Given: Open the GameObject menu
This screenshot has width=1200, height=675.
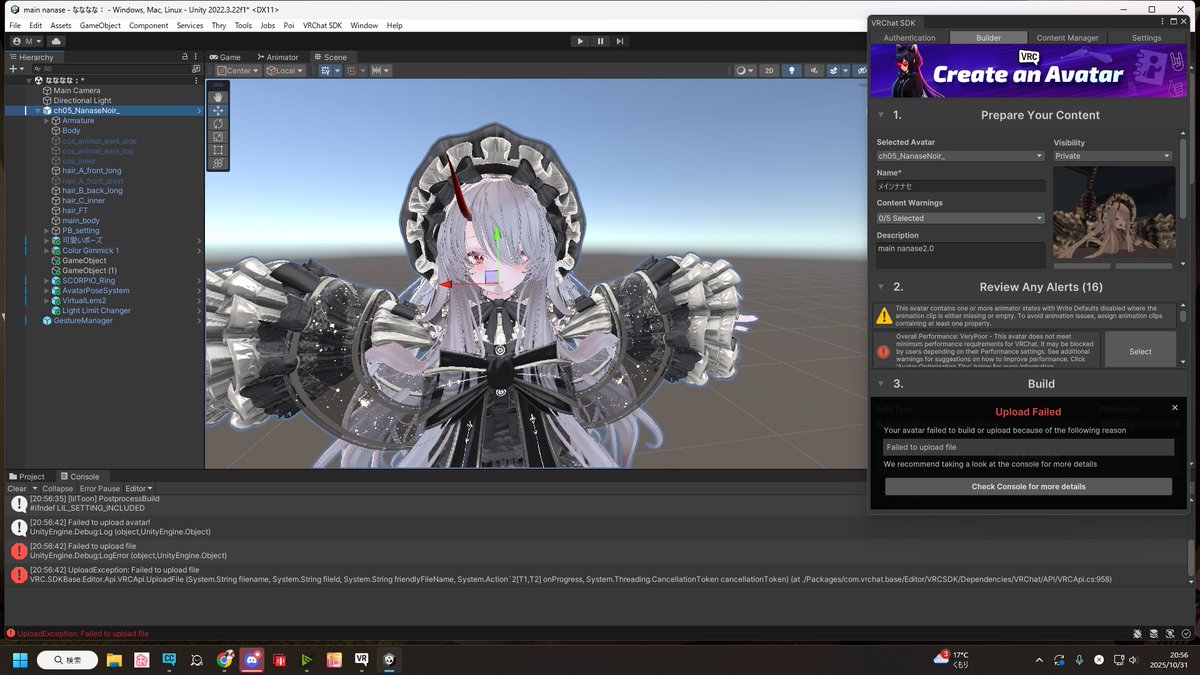Looking at the screenshot, I should pyautogui.click(x=100, y=25).
